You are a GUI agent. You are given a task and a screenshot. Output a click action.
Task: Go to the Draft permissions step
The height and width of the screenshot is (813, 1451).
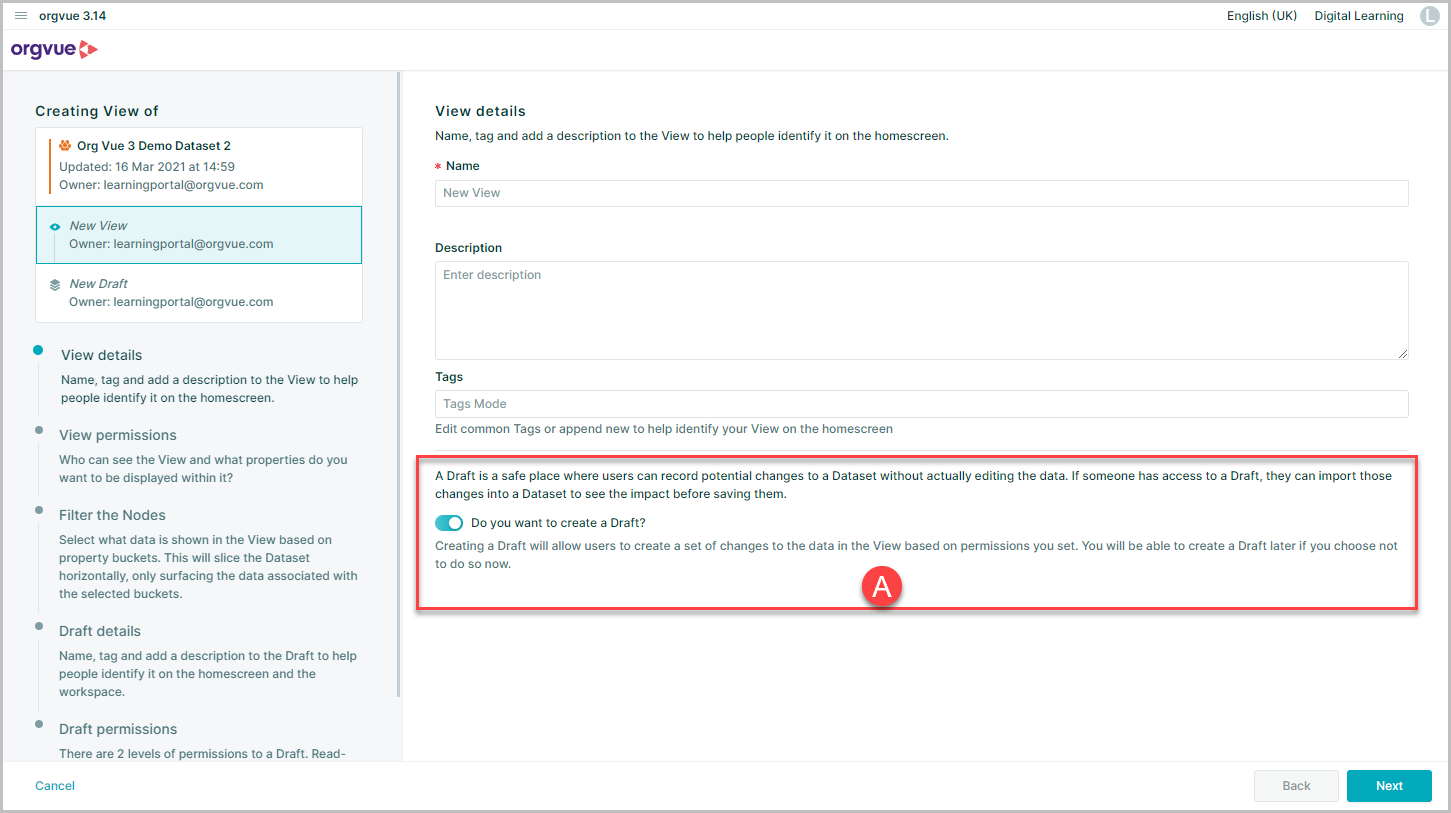(x=118, y=729)
